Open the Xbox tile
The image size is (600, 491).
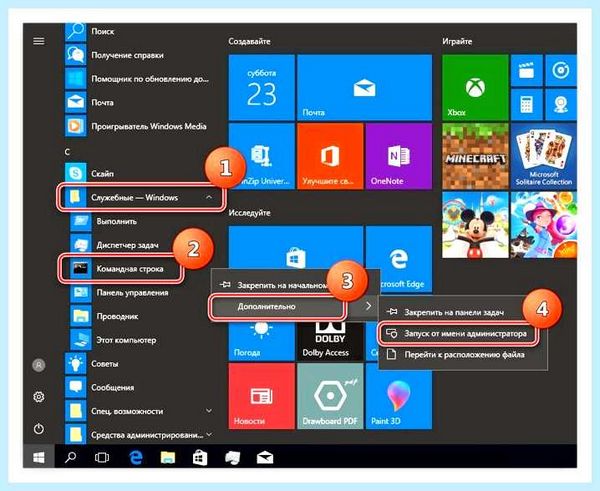pos(475,88)
